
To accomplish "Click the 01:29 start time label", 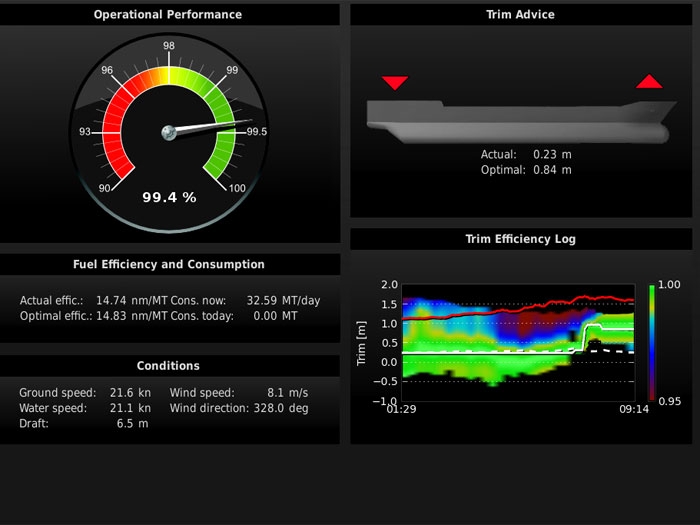I will (x=401, y=409).
